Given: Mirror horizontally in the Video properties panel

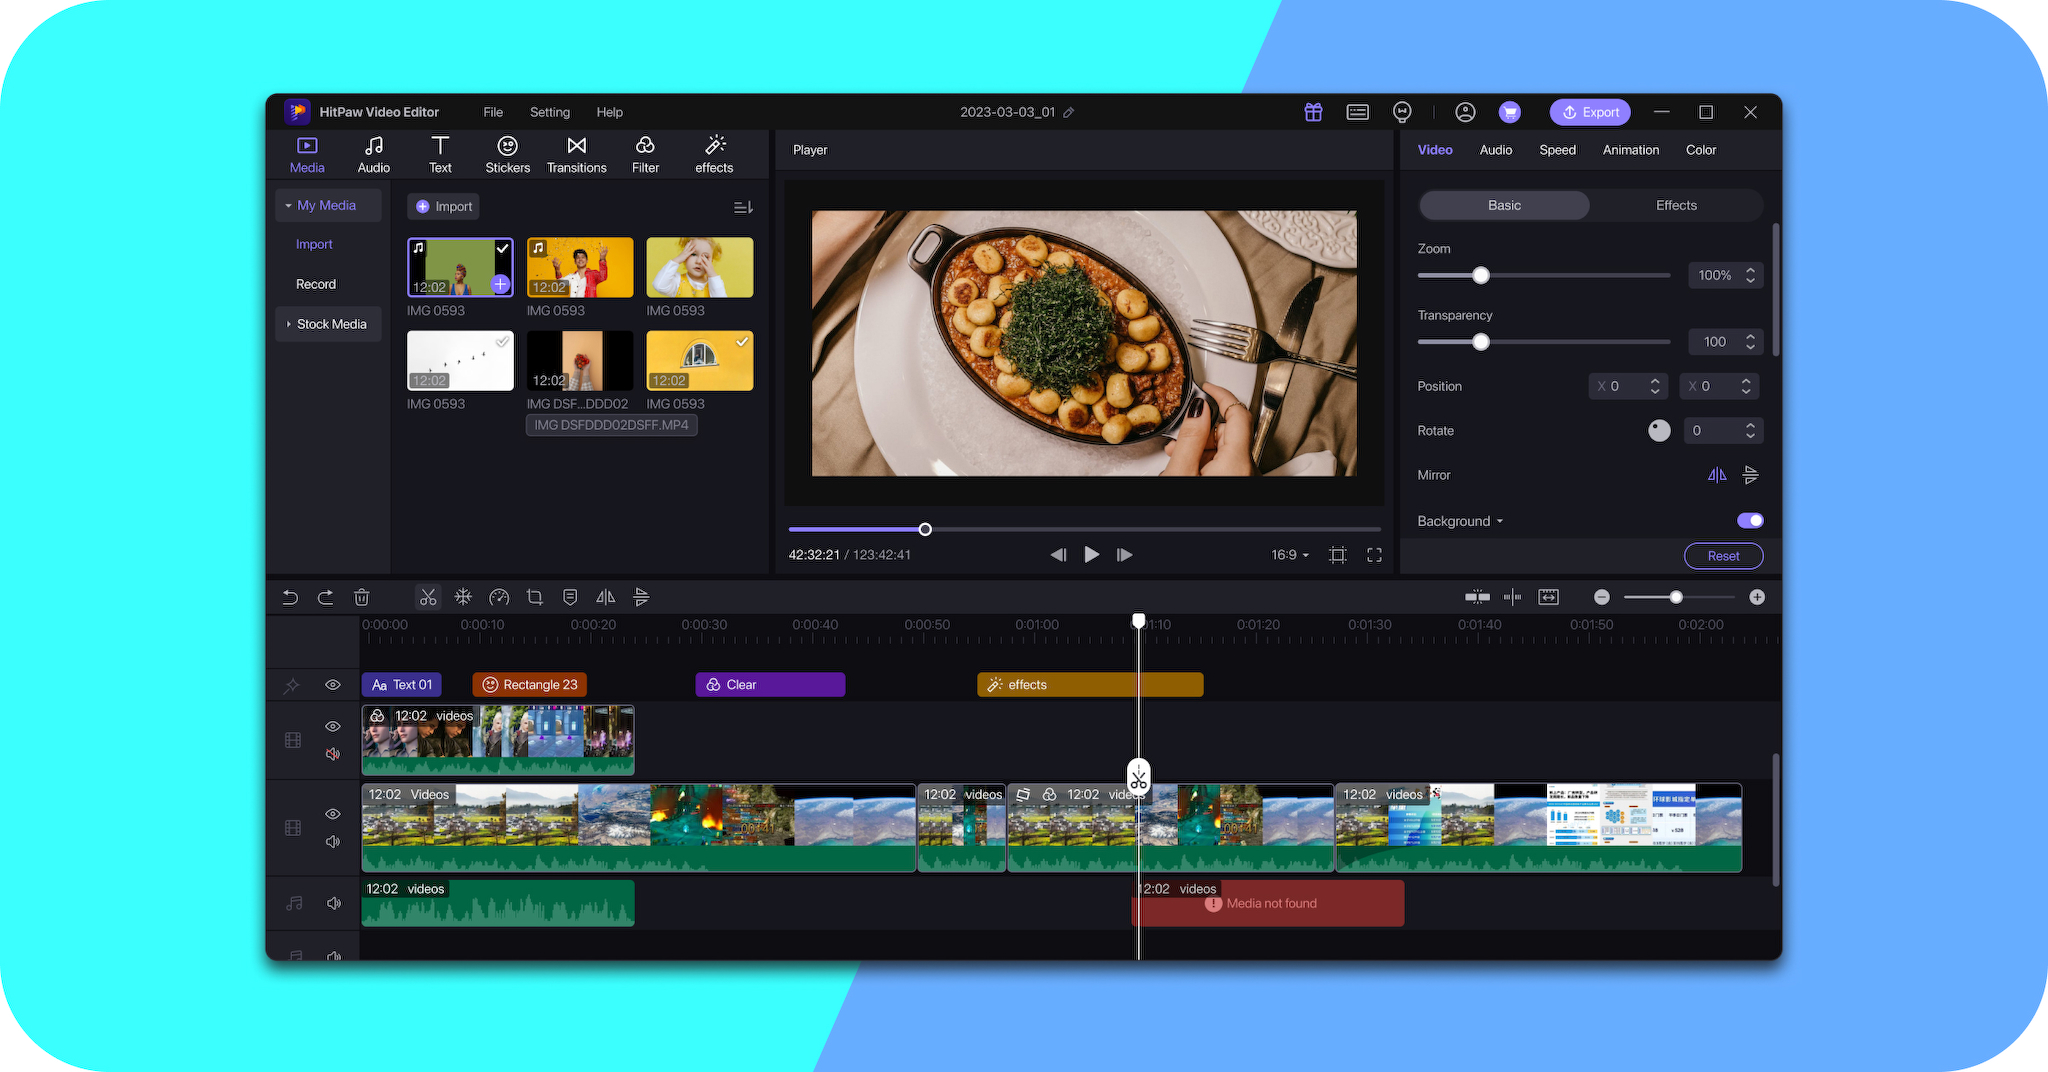Looking at the screenshot, I should (x=1717, y=475).
